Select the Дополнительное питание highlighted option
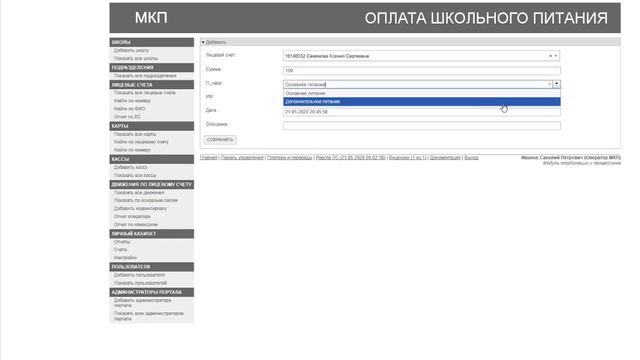This screenshot has width=640, height=360. (x=422, y=101)
